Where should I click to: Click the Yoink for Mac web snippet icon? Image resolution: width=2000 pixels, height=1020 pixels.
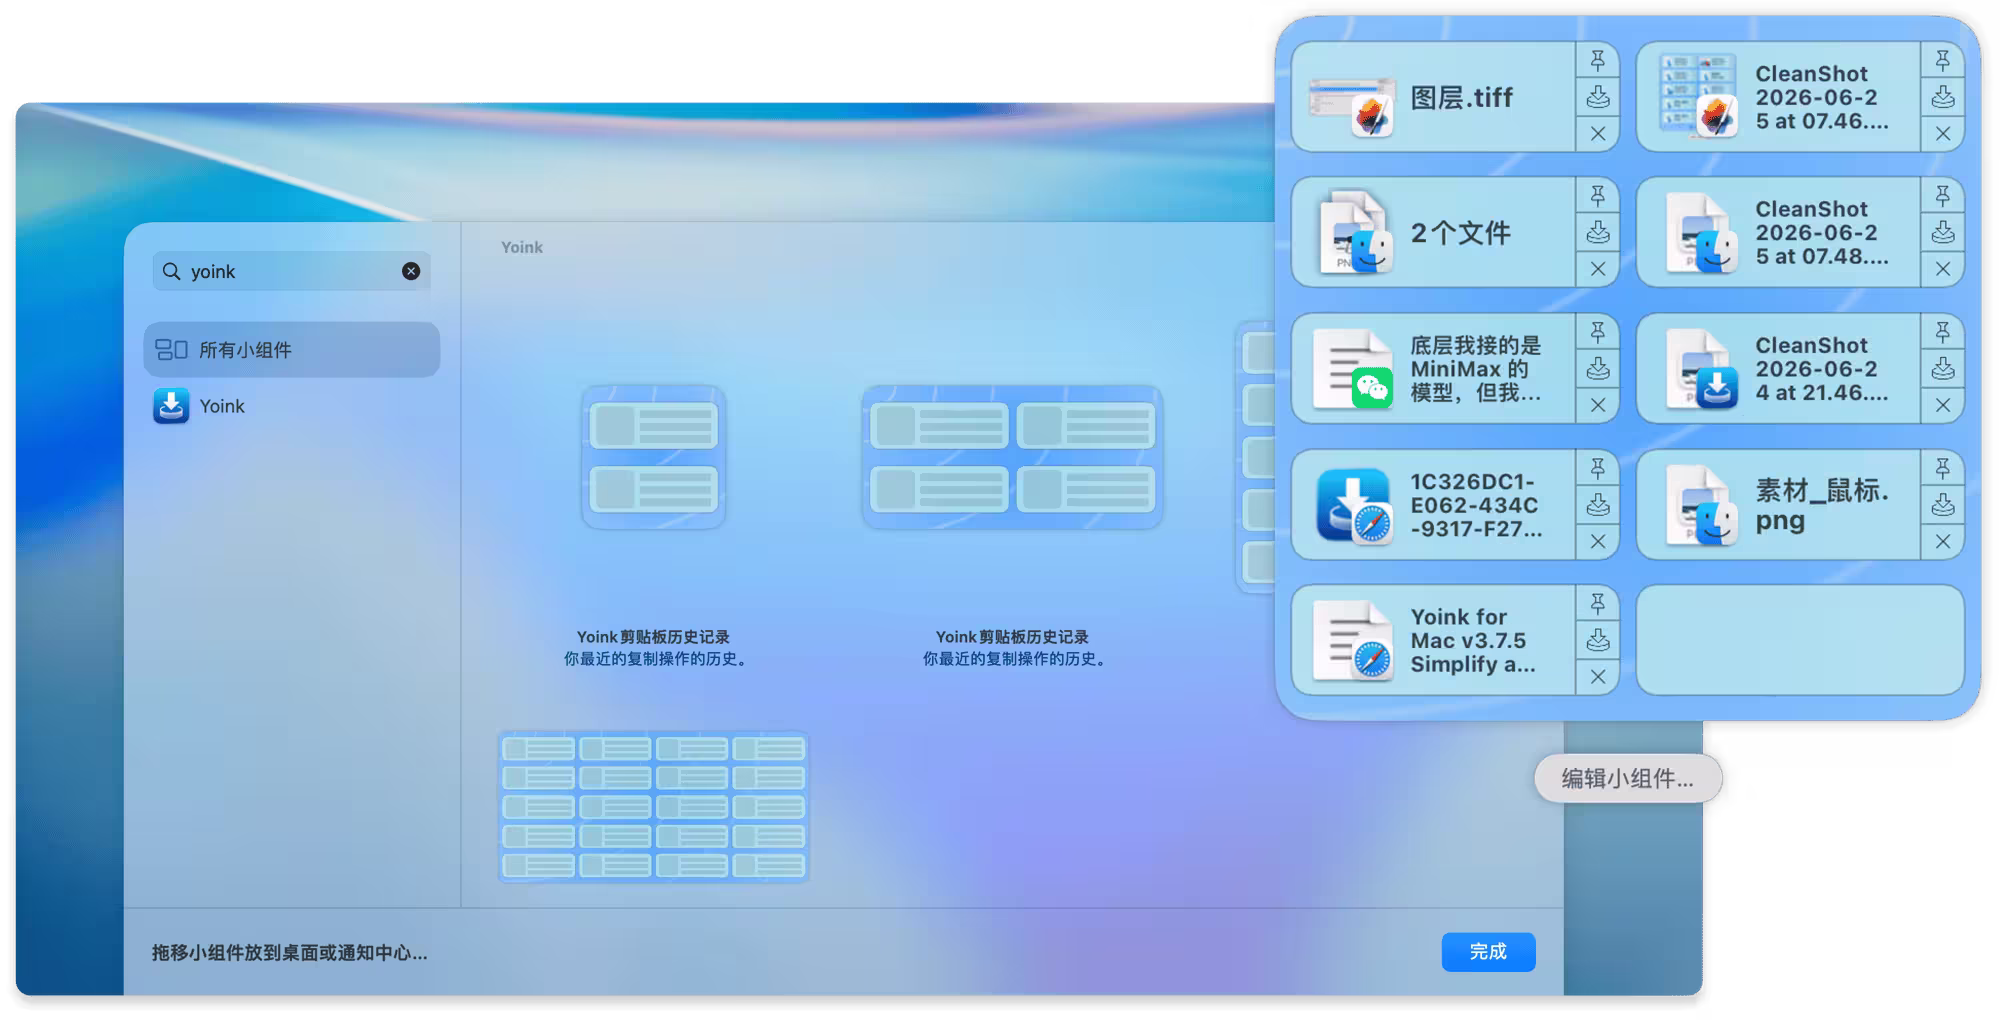[x=1352, y=641]
